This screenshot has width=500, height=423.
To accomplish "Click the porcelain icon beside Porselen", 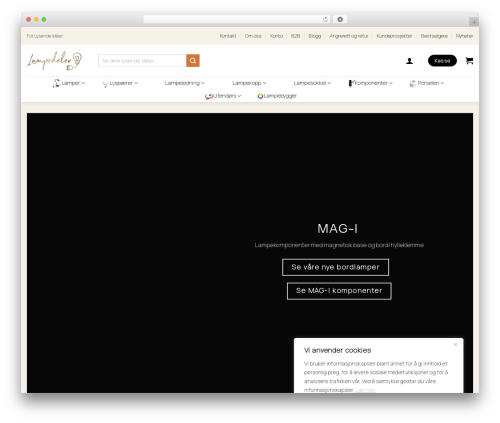I will [413, 83].
